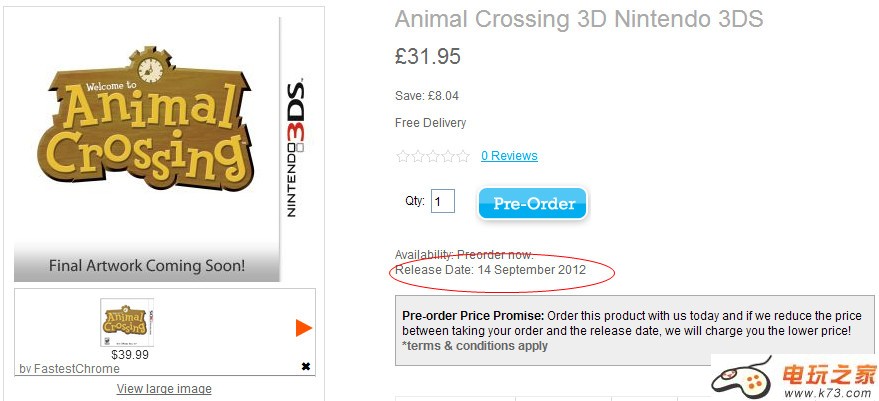Click the Animal Crossing 3D product title

(x=579, y=19)
